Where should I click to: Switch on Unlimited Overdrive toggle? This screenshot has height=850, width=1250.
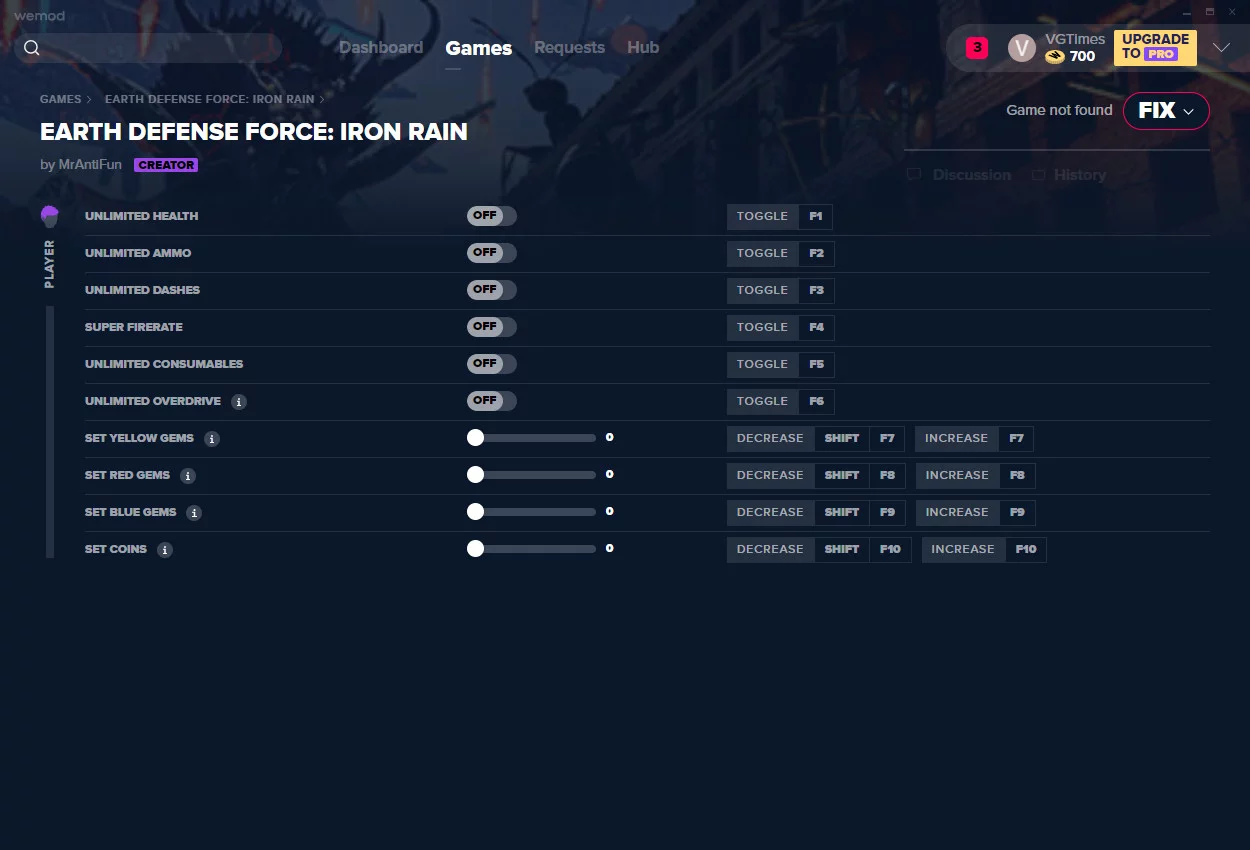click(492, 401)
